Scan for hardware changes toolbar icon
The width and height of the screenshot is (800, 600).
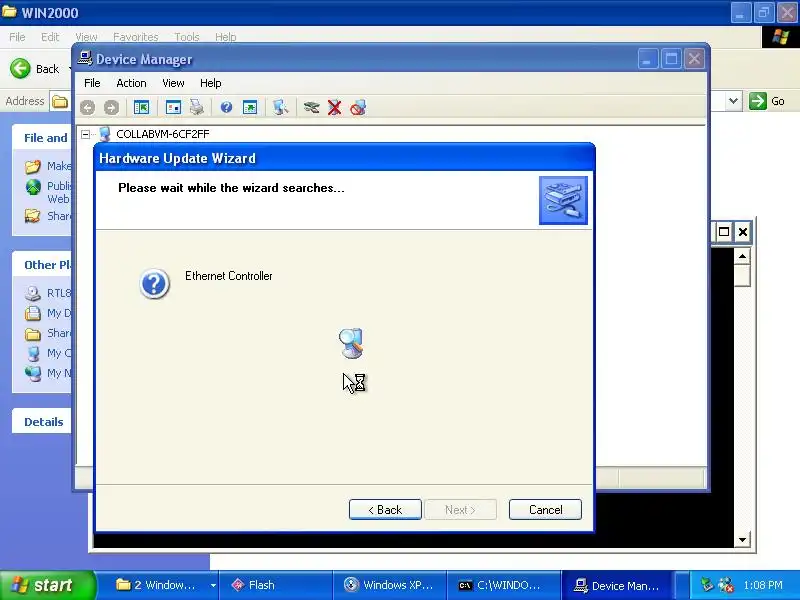point(280,108)
